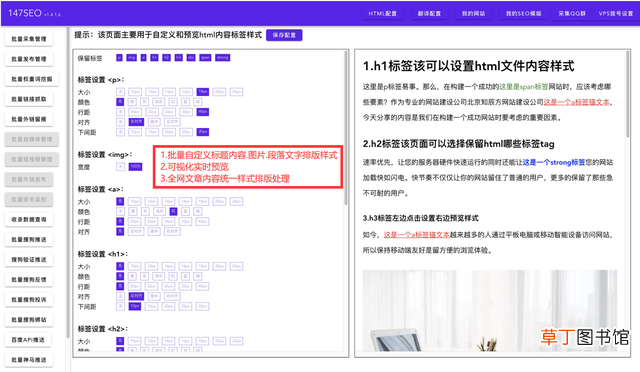This screenshot has width=640, height=372.
Task: Open 我的SEO模板 in top bar
Action: pyautogui.click(x=524, y=13)
